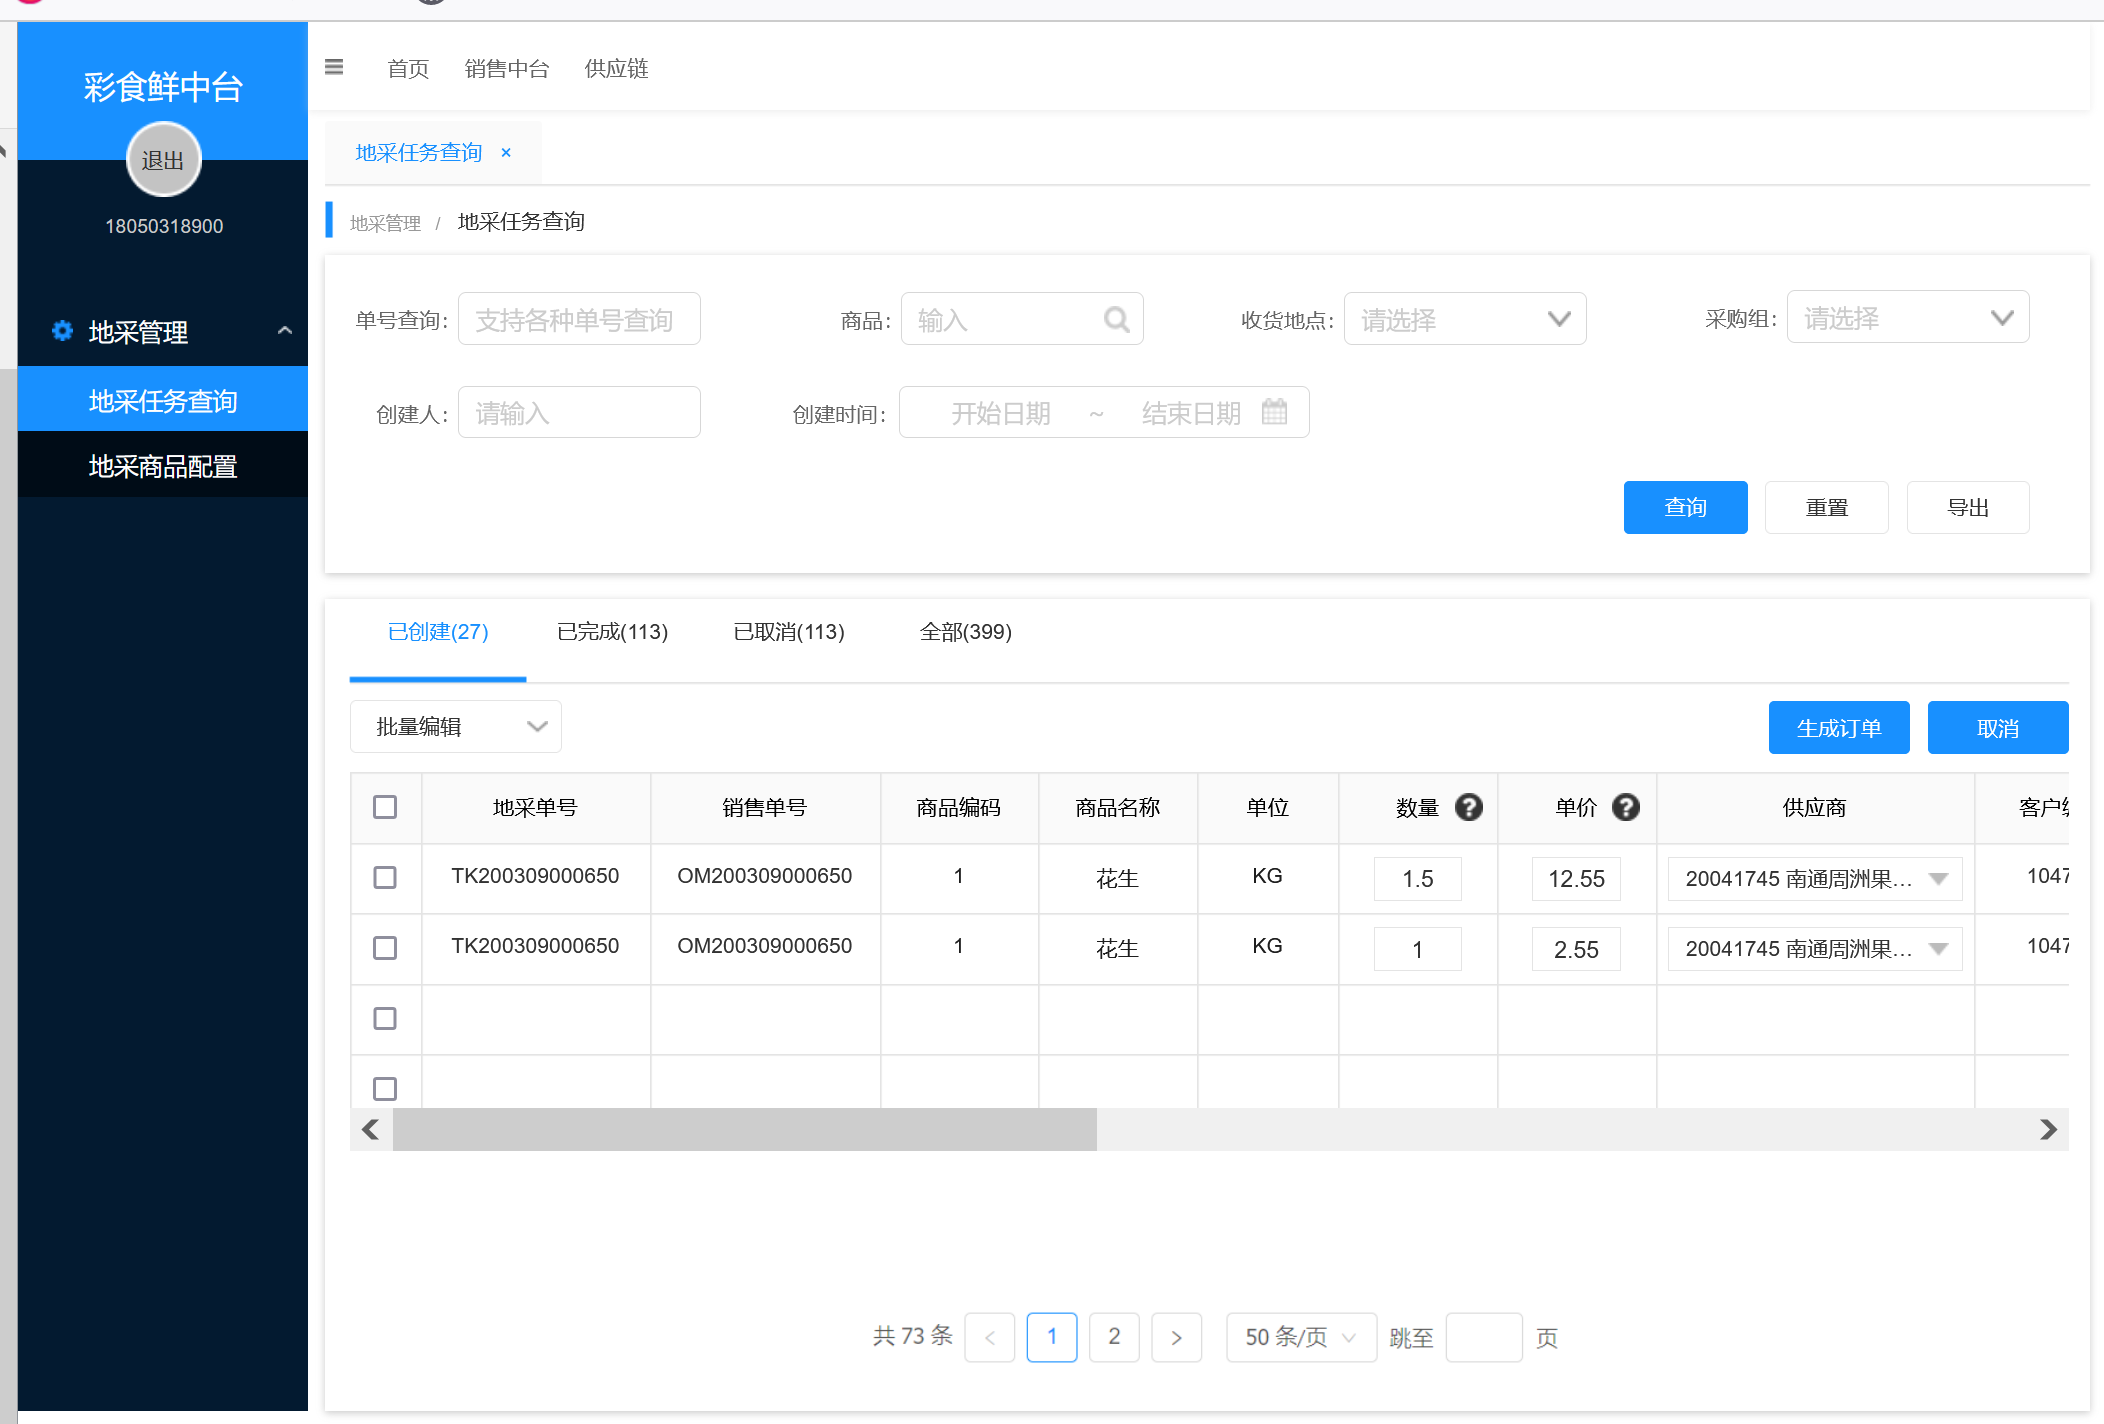This screenshot has width=2104, height=1424.
Task: Check the third empty row checkbox
Action: point(385,1018)
